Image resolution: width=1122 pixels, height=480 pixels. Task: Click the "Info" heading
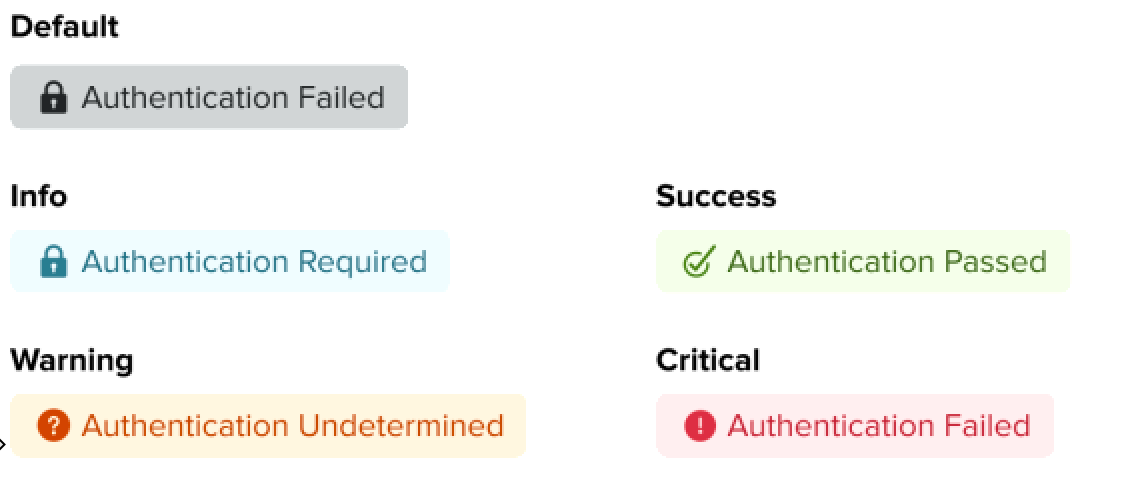pos(38,196)
